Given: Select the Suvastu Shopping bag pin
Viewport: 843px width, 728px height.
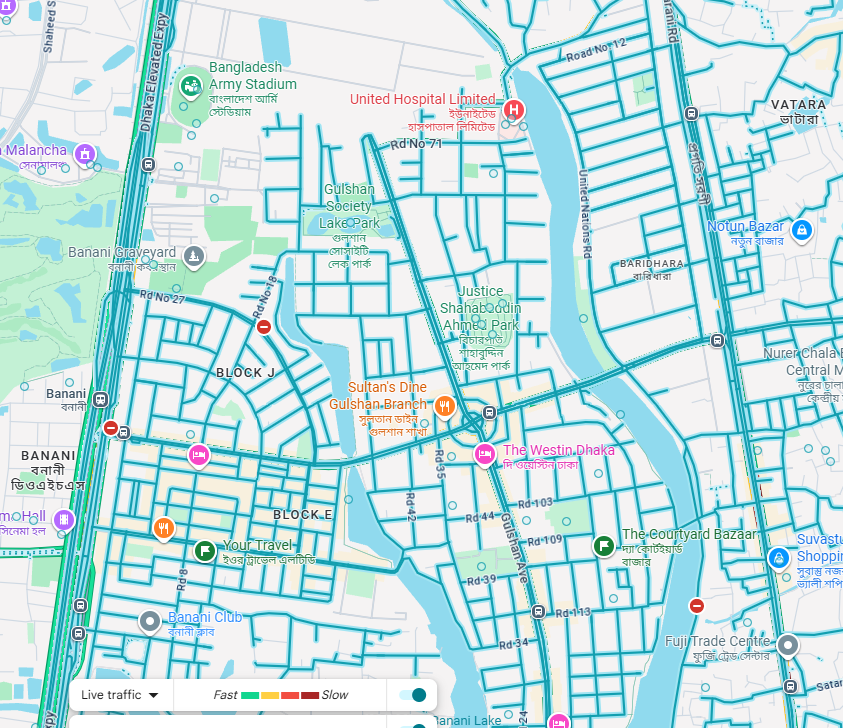Looking at the screenshot, I should [778, 559].
